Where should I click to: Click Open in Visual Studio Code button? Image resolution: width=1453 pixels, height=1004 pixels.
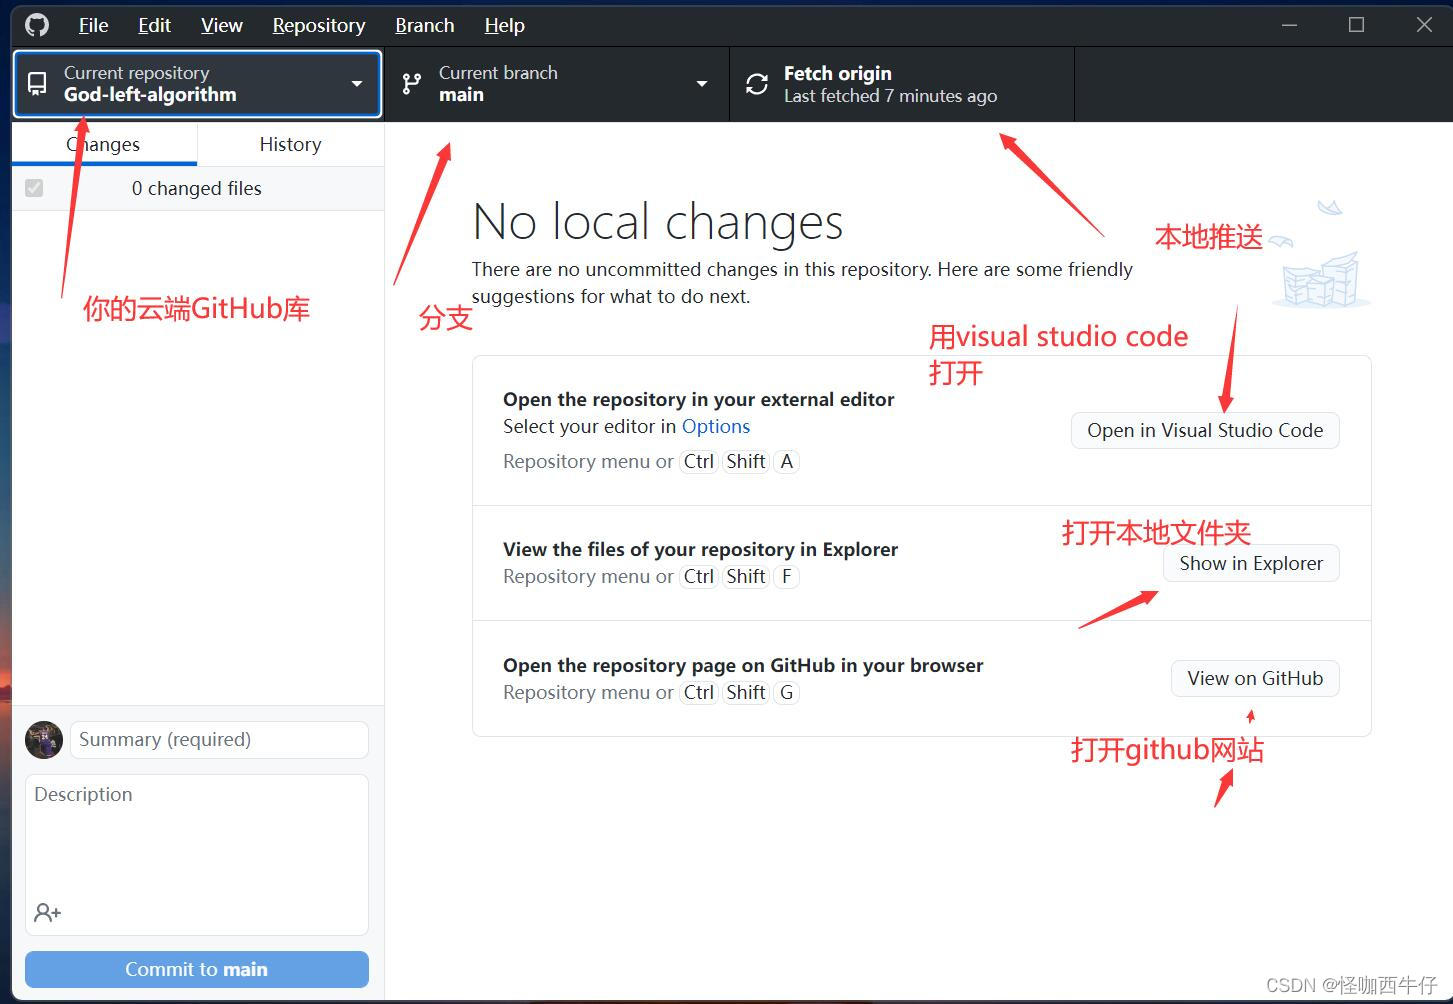tap(1205, 430)
